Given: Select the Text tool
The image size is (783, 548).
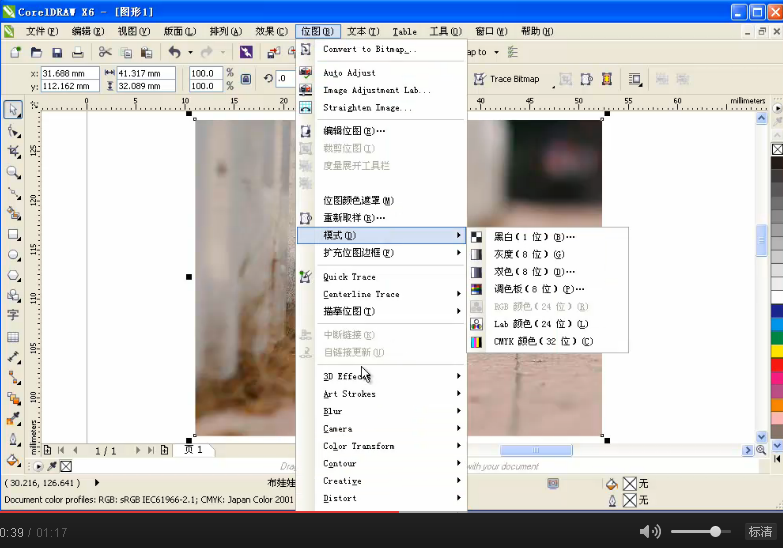Looking at the screenshot, I should pyautogui.click(x=13, y=315).
